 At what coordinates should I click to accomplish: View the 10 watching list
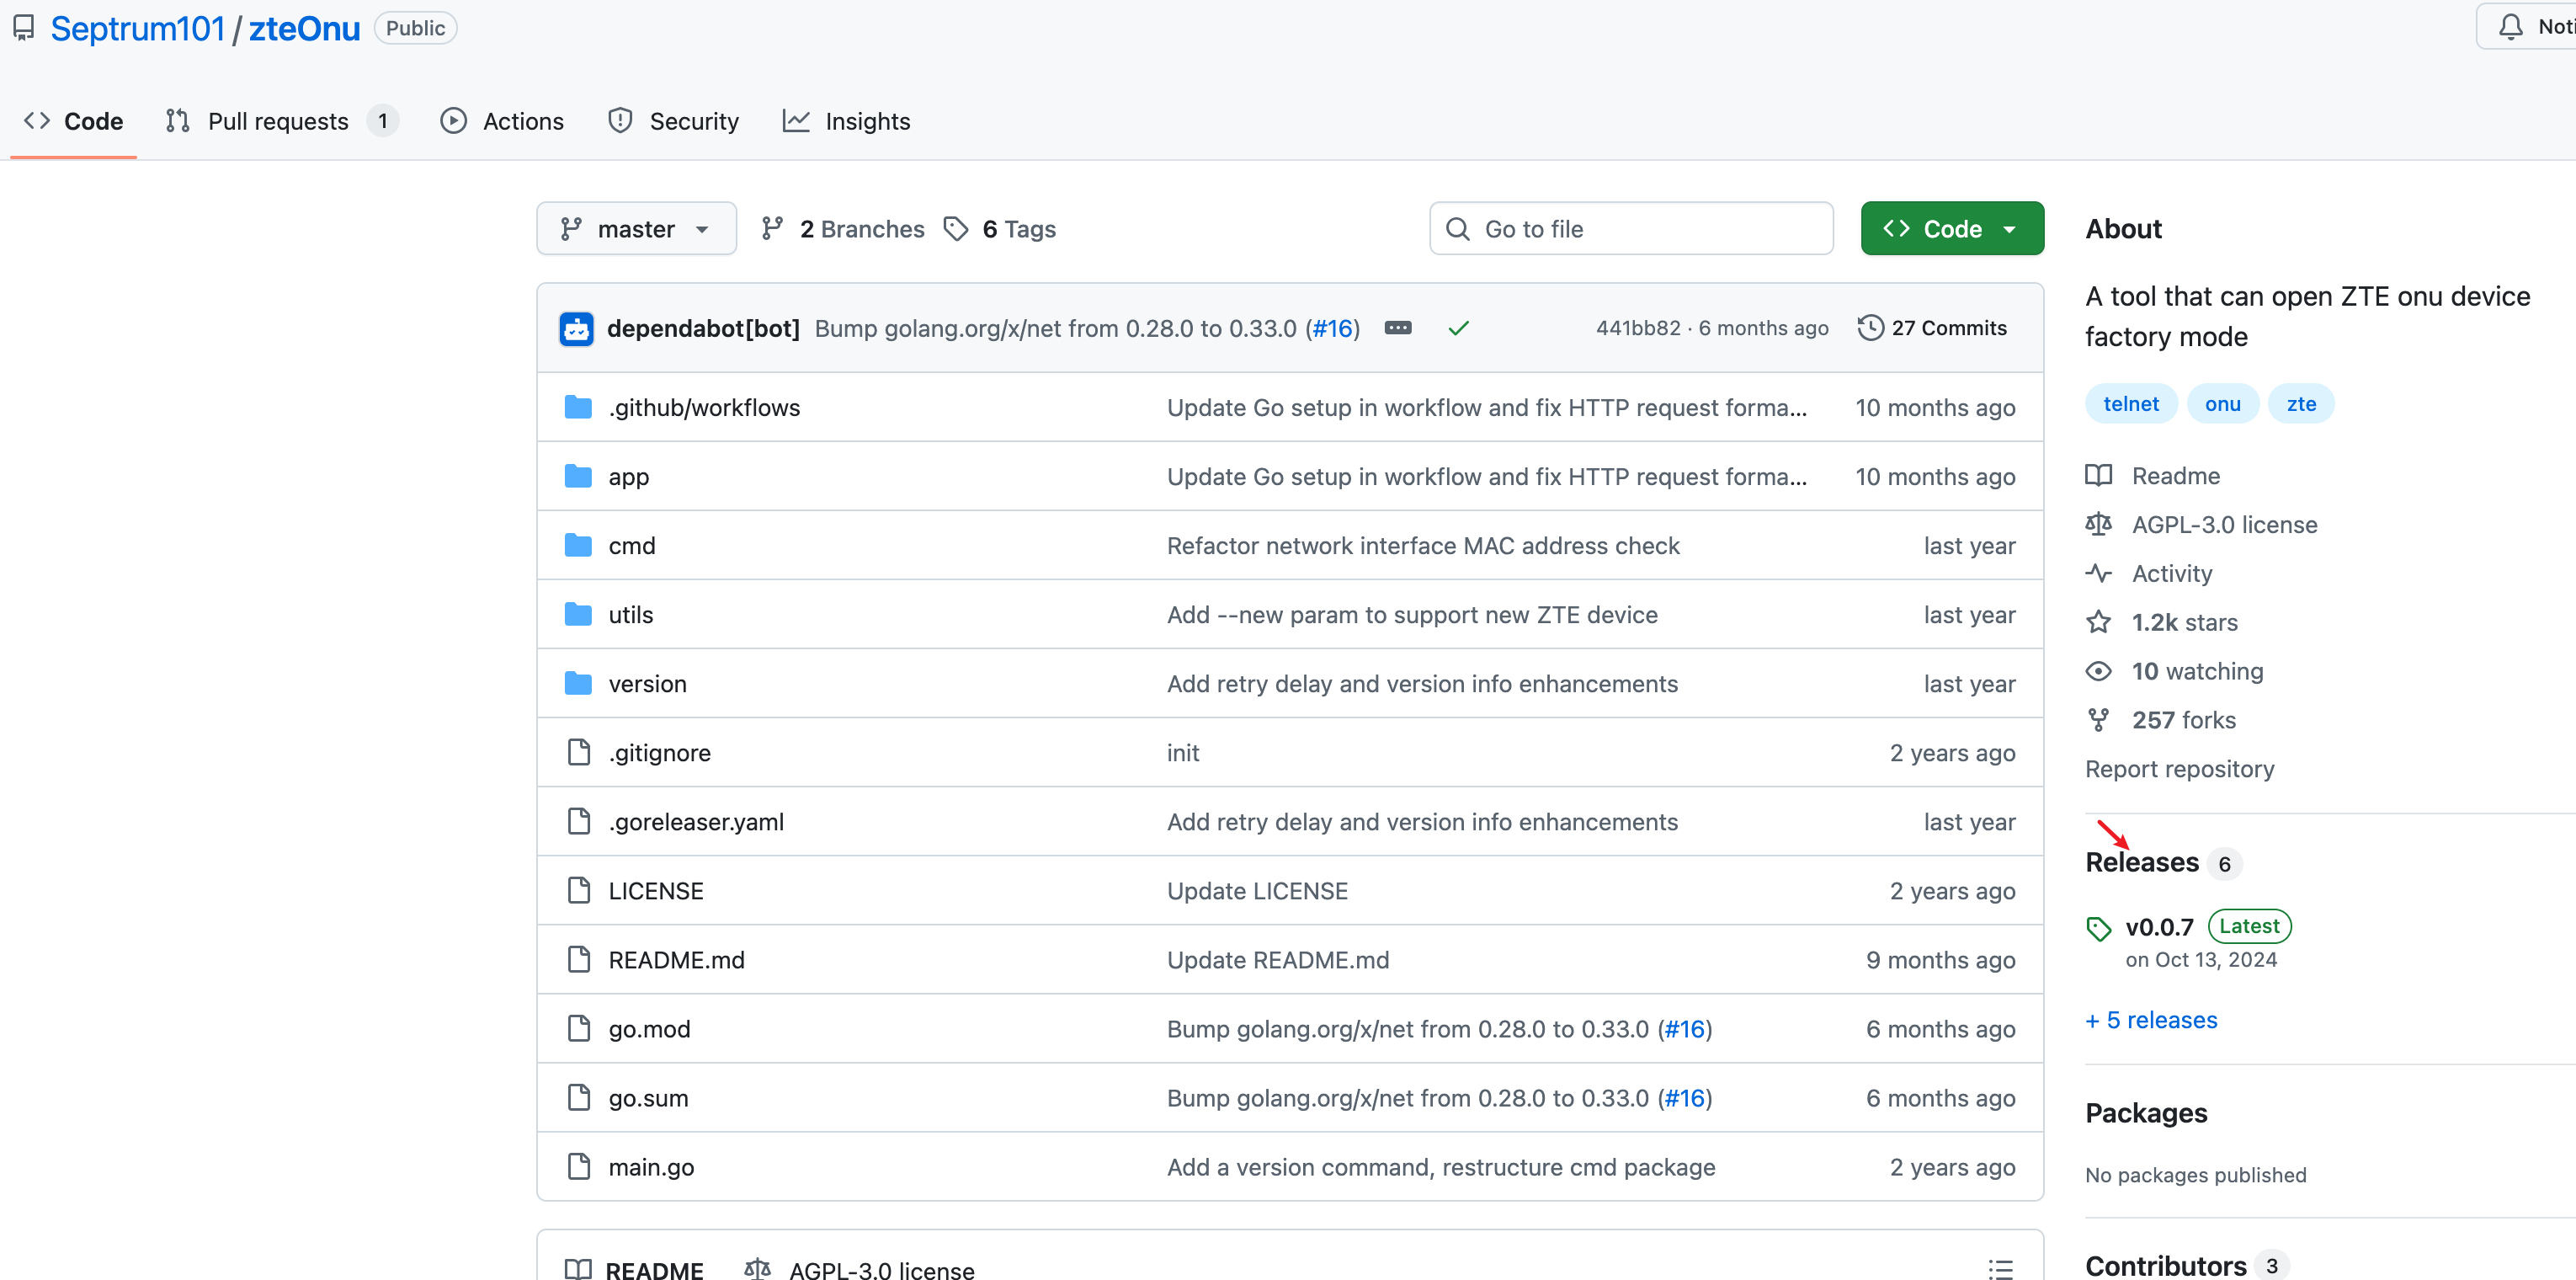(2174, 671)
